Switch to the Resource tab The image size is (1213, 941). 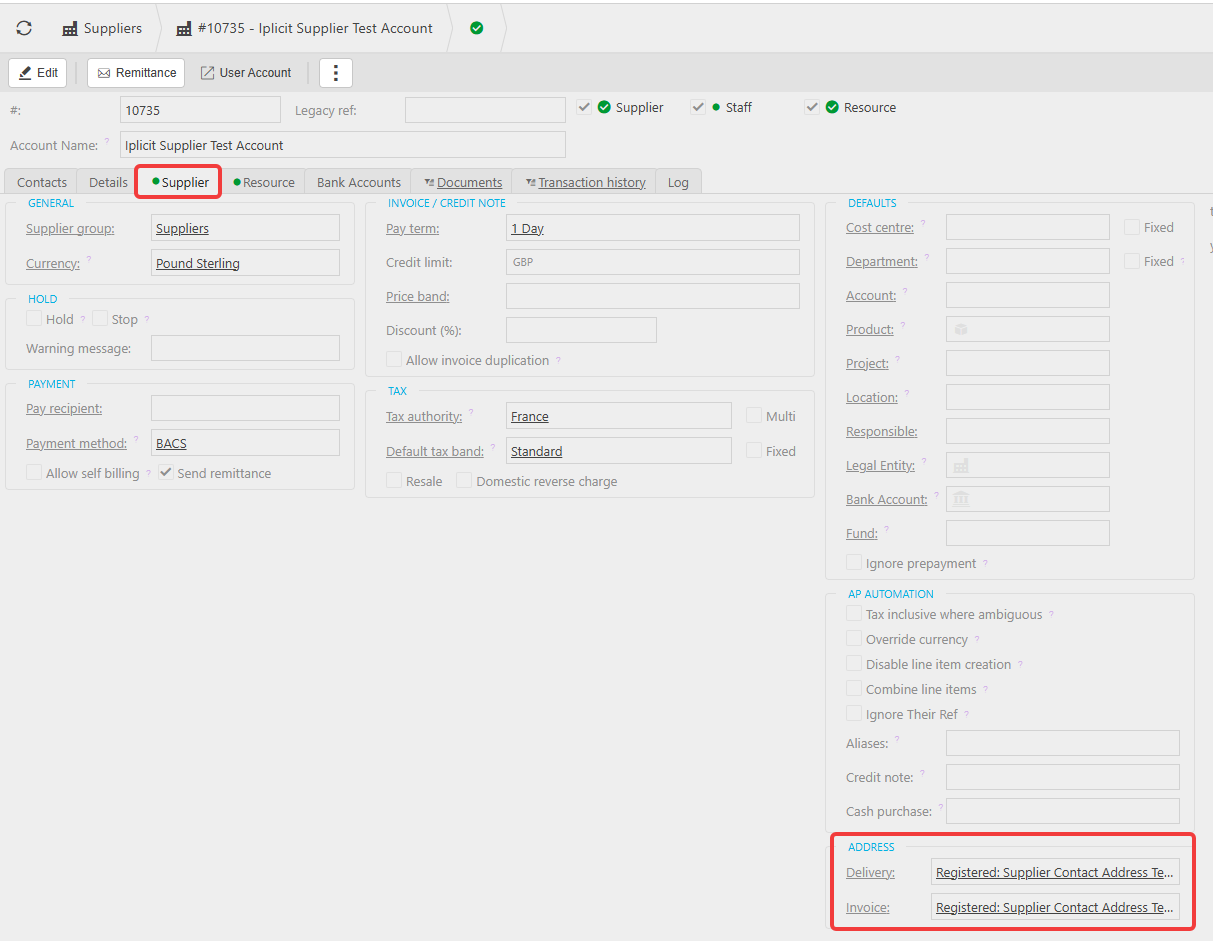click(x=263, y=182)
